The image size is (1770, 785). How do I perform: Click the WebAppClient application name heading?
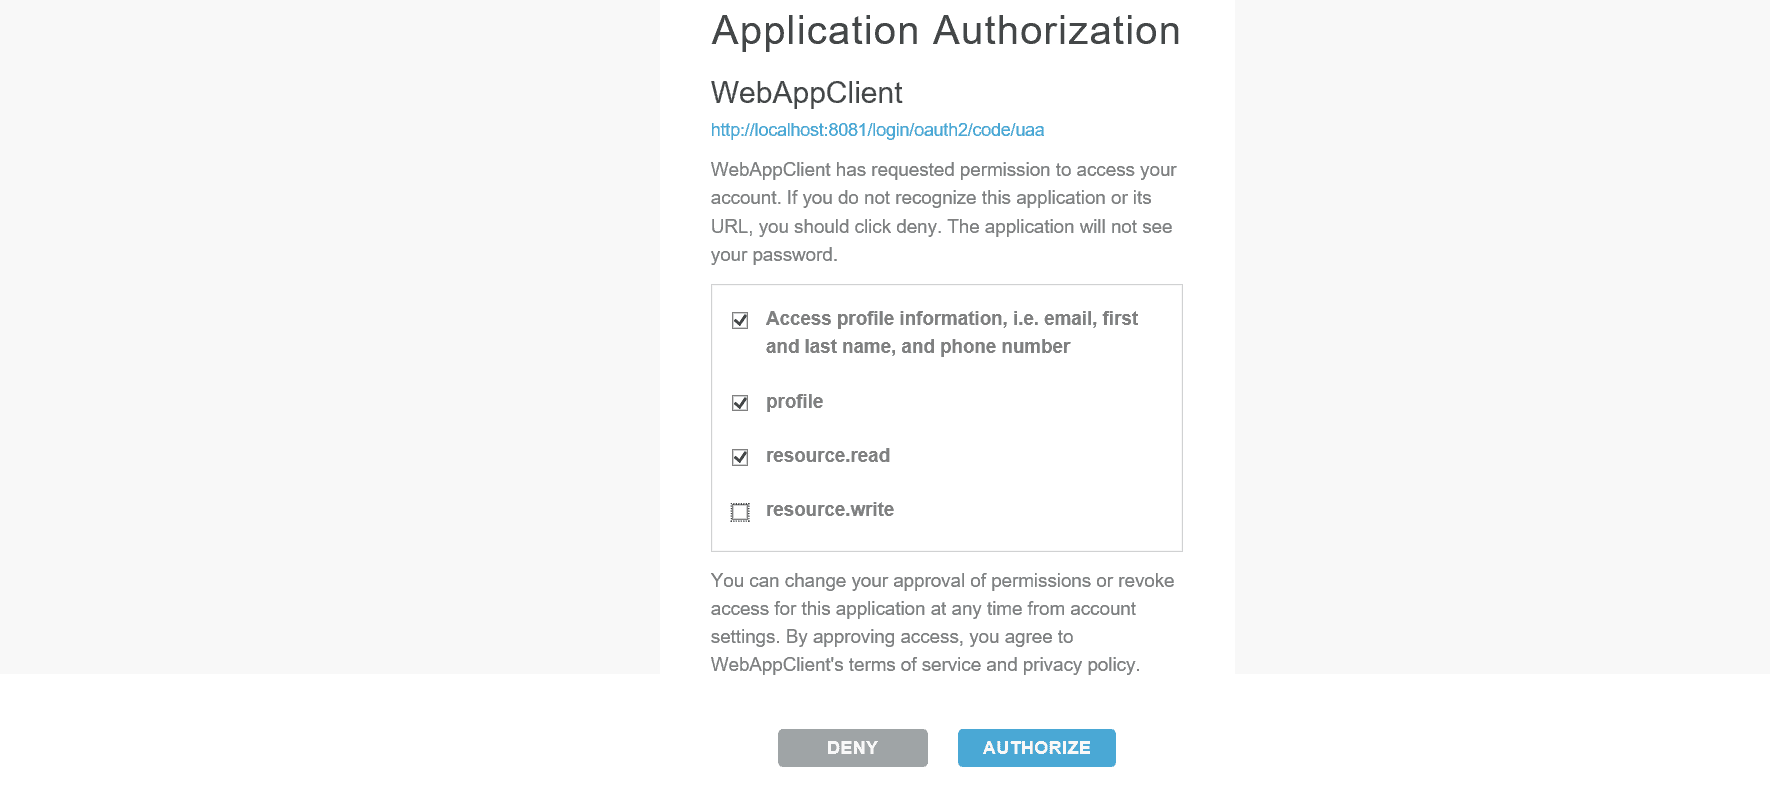click(x=807, y=93)
